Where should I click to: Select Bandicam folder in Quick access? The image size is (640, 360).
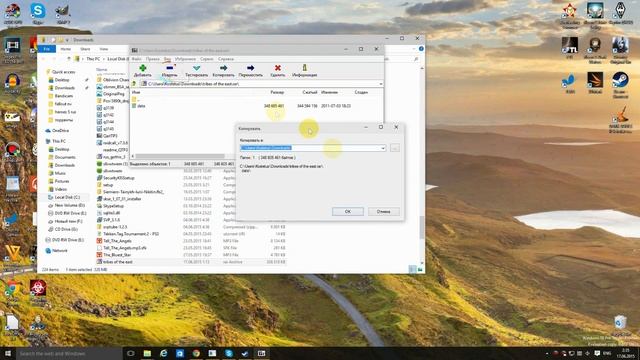64,96
